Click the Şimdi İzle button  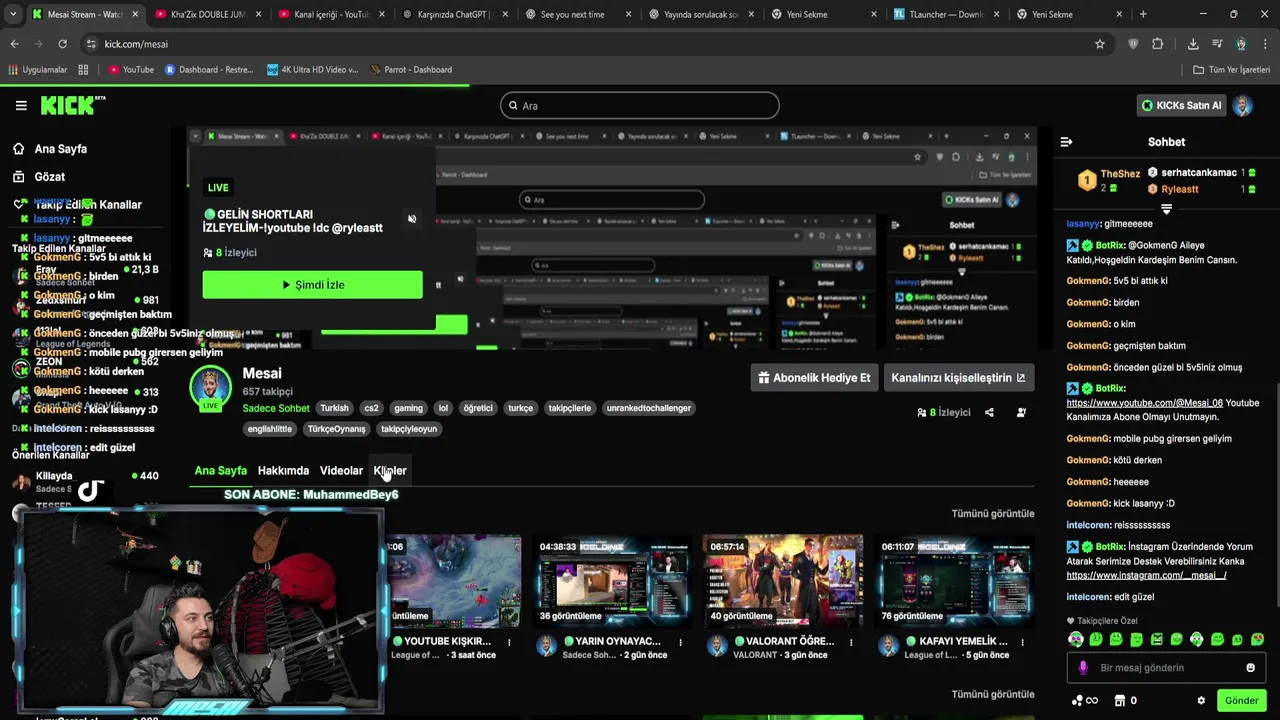point(312,285)
